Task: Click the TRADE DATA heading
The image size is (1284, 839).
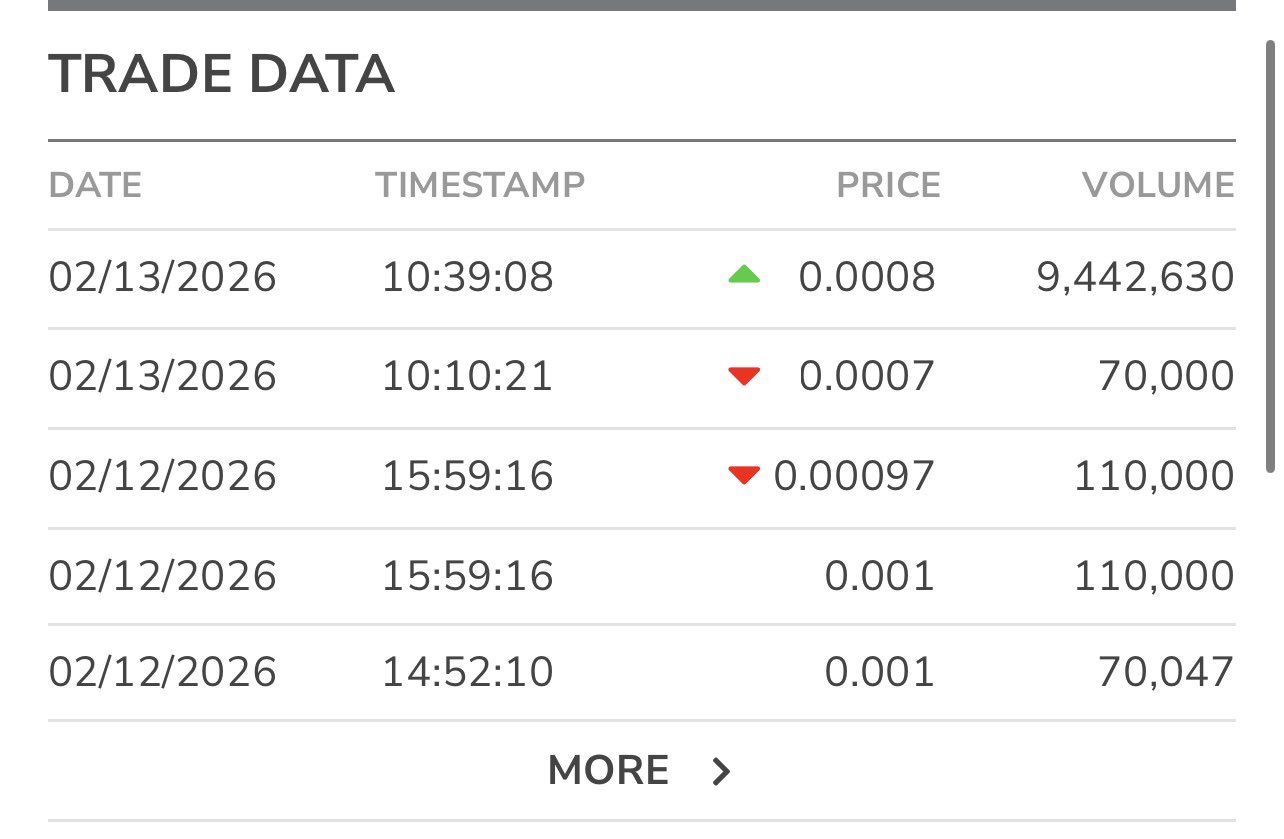Action: tap(221, 74)
